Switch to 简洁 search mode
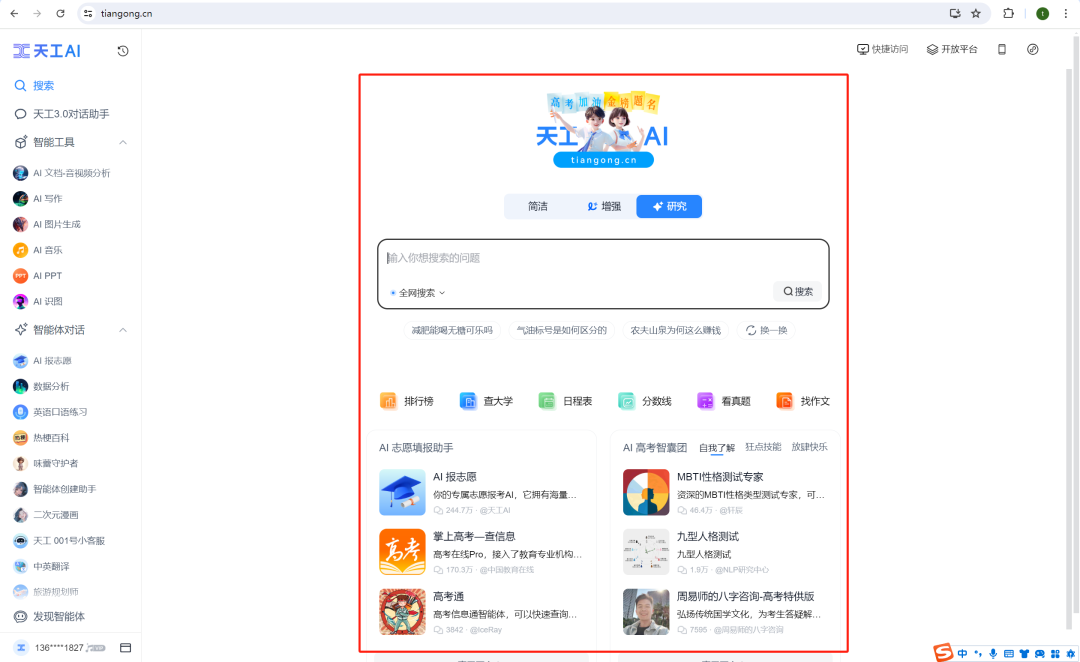This screenshot has height=662, width=1080. coord(538,206)
